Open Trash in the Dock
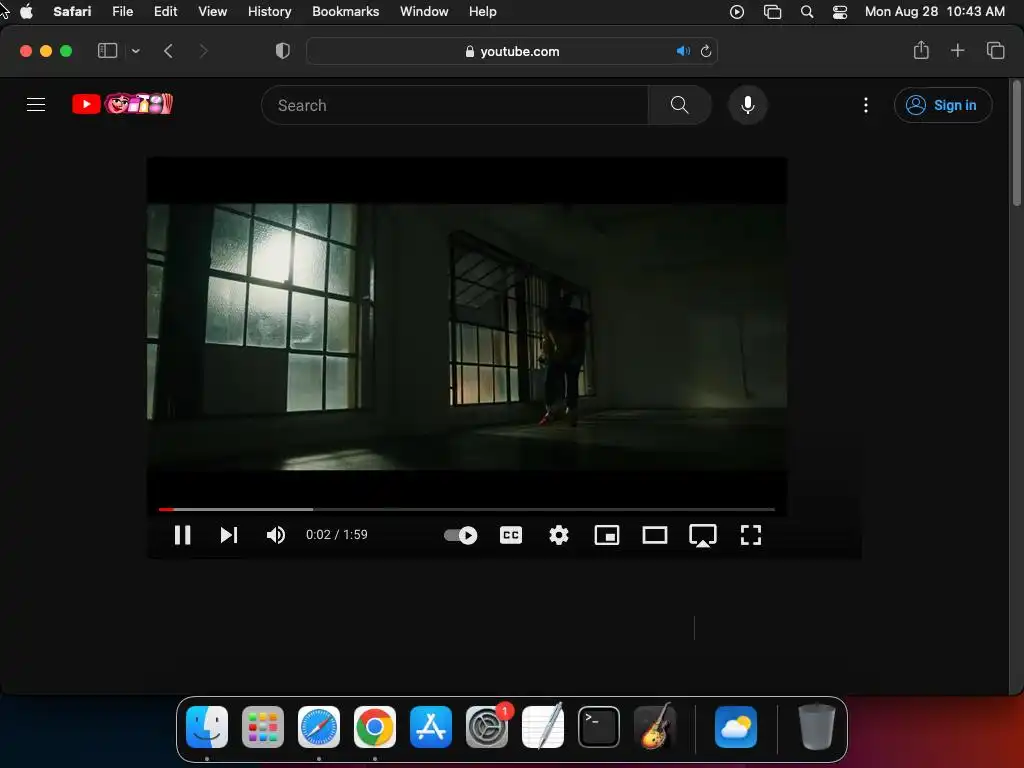 816,727
